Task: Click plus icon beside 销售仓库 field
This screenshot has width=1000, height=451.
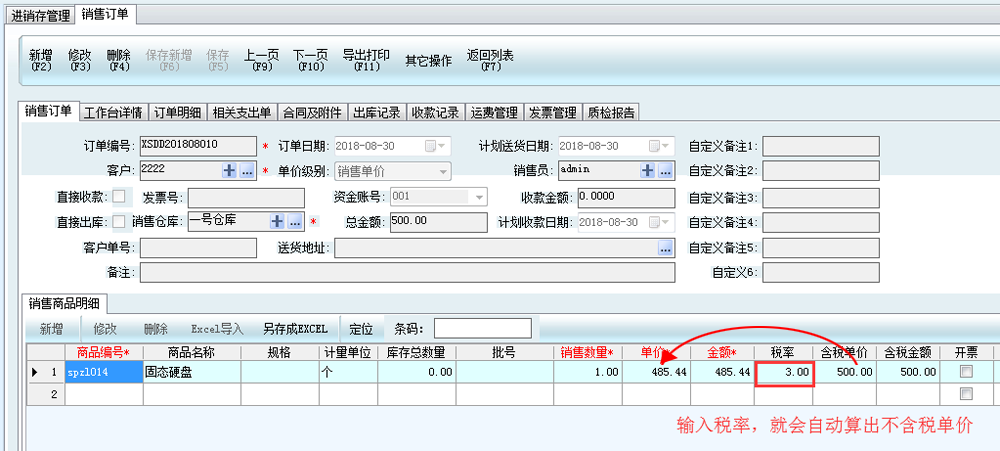Action: coord(278,221)
